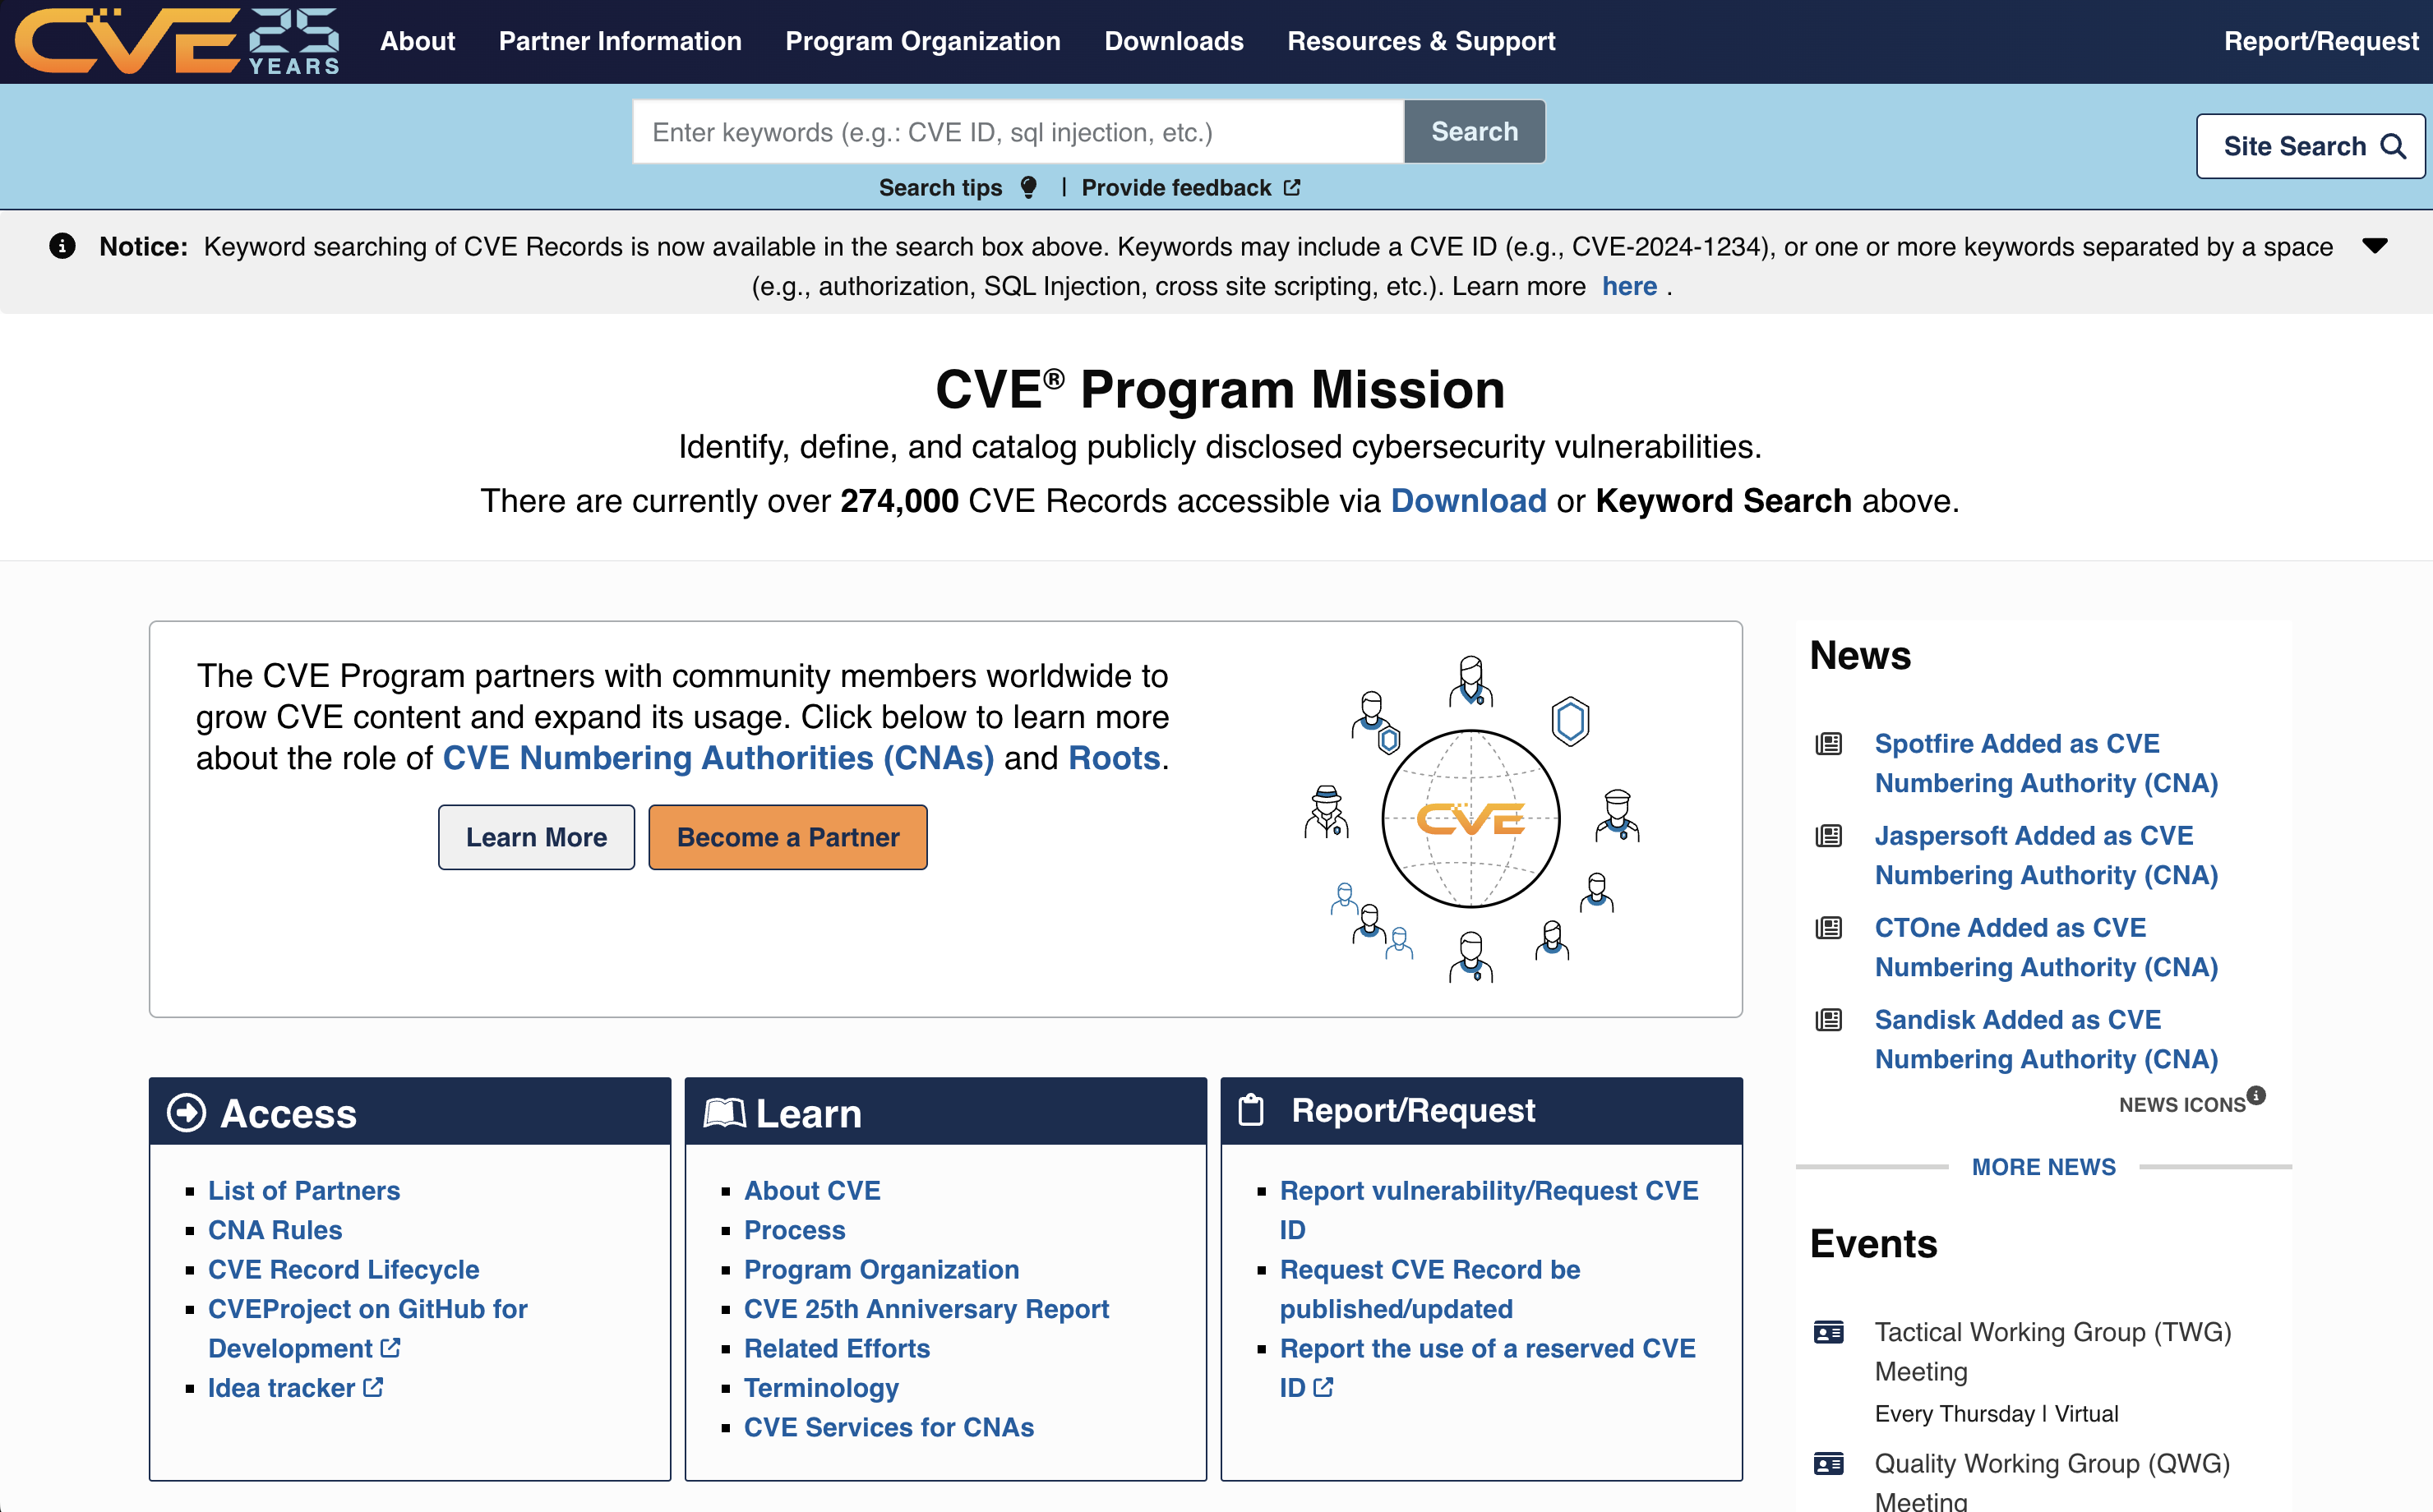Open CVE Numbering Authorities (CNAs) link
Viewport: 2433px width, 1512px height.
(x=718, y=758)
